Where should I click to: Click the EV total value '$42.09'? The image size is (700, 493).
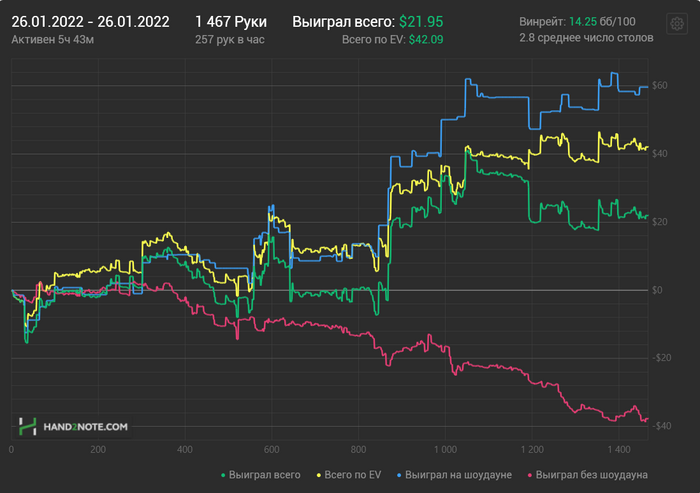(x=426, y=40)
